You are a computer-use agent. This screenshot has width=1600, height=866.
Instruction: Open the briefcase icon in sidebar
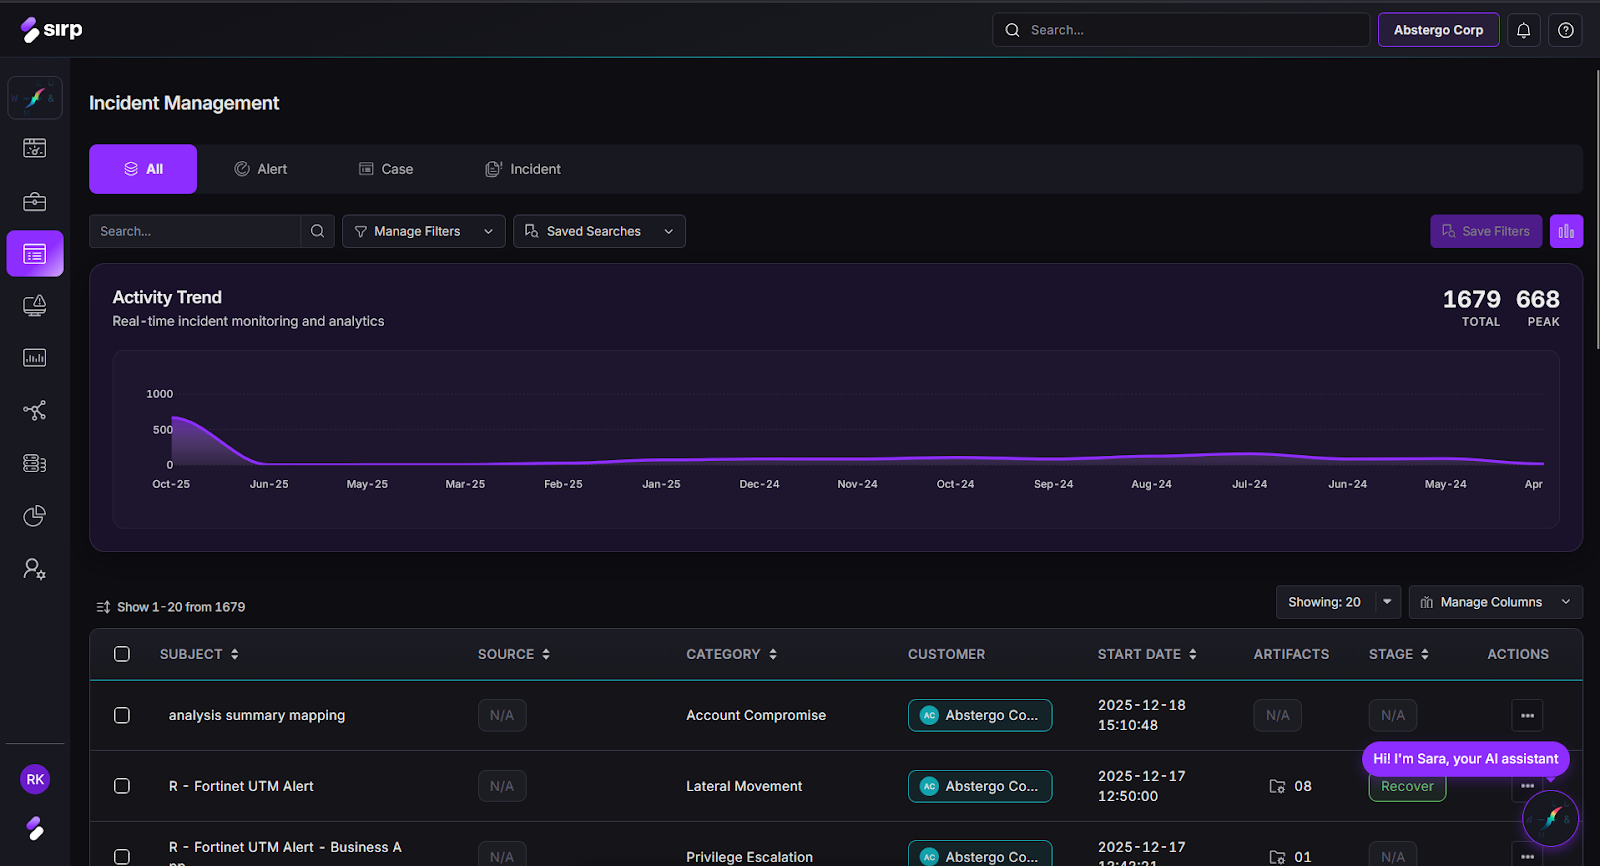pyautogui.click(x=35, y=202)
